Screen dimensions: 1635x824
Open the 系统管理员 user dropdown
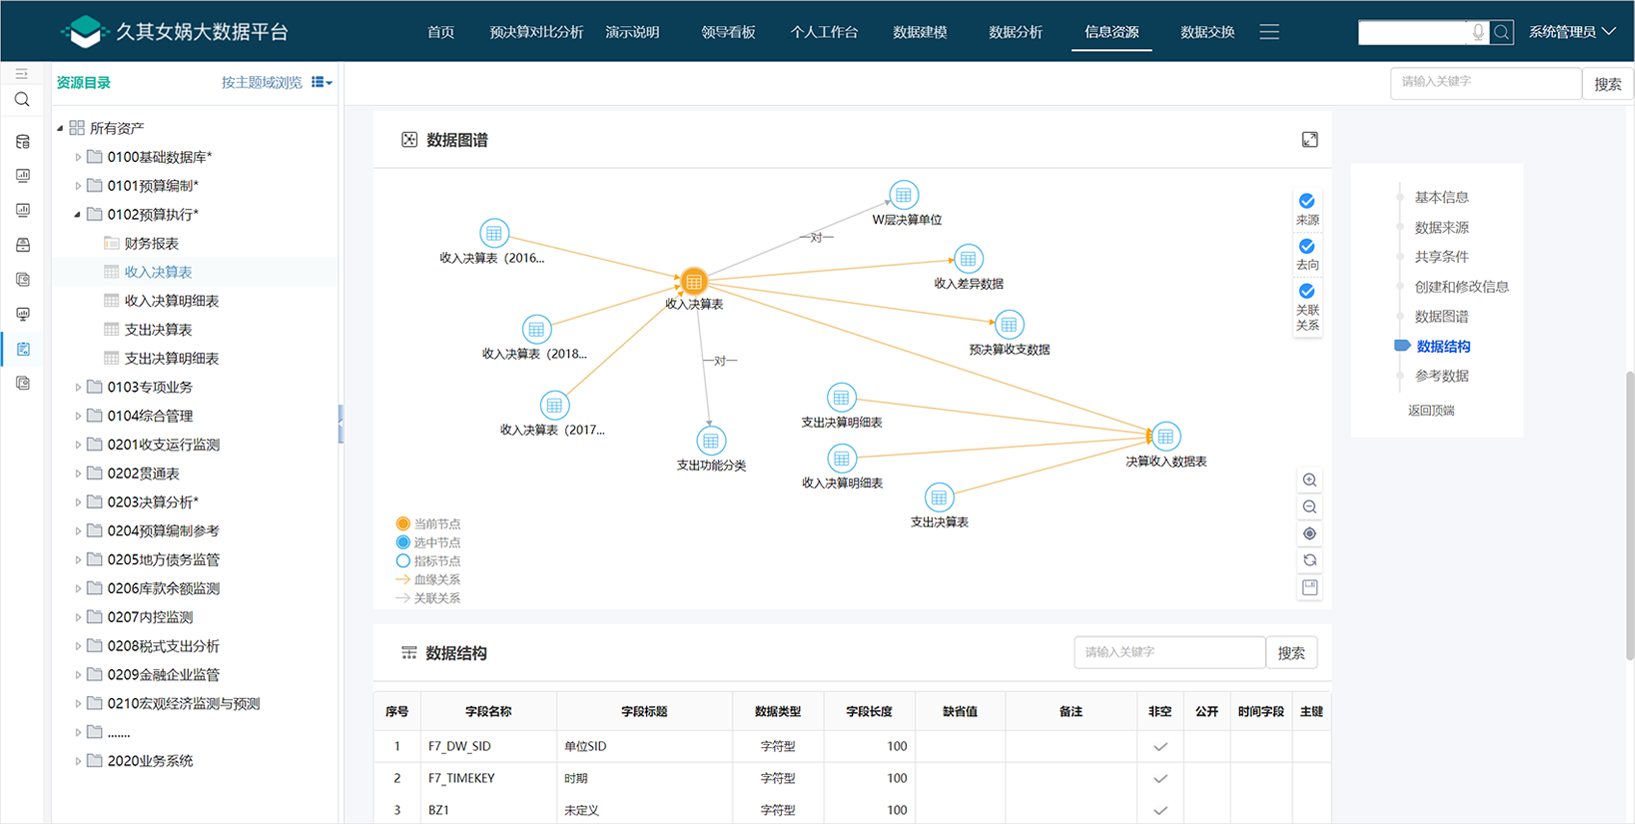(x=1571, y=32)
